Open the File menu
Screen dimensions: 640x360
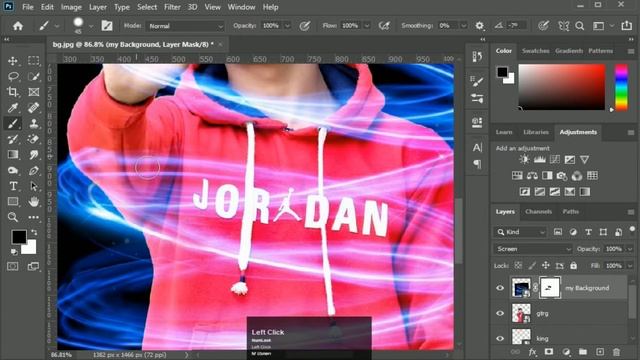pos(28,7)
